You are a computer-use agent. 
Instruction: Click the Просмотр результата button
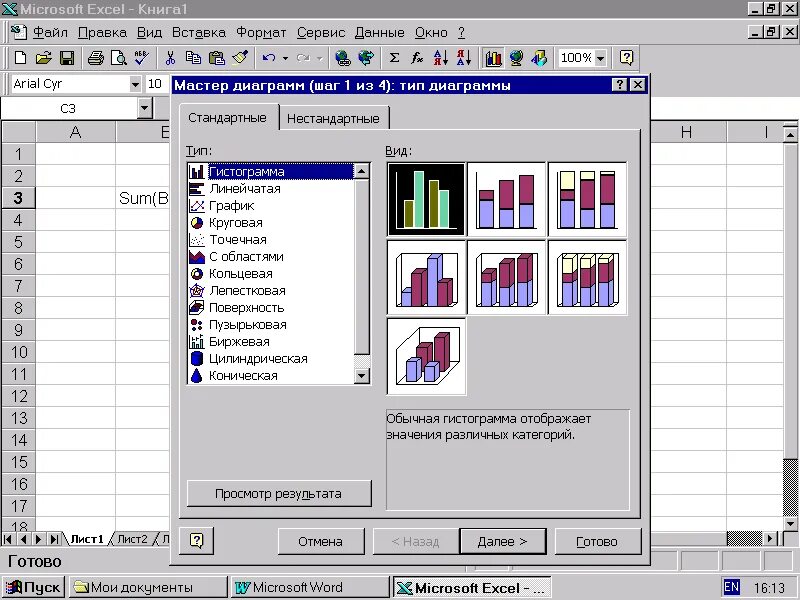(279, 493)
